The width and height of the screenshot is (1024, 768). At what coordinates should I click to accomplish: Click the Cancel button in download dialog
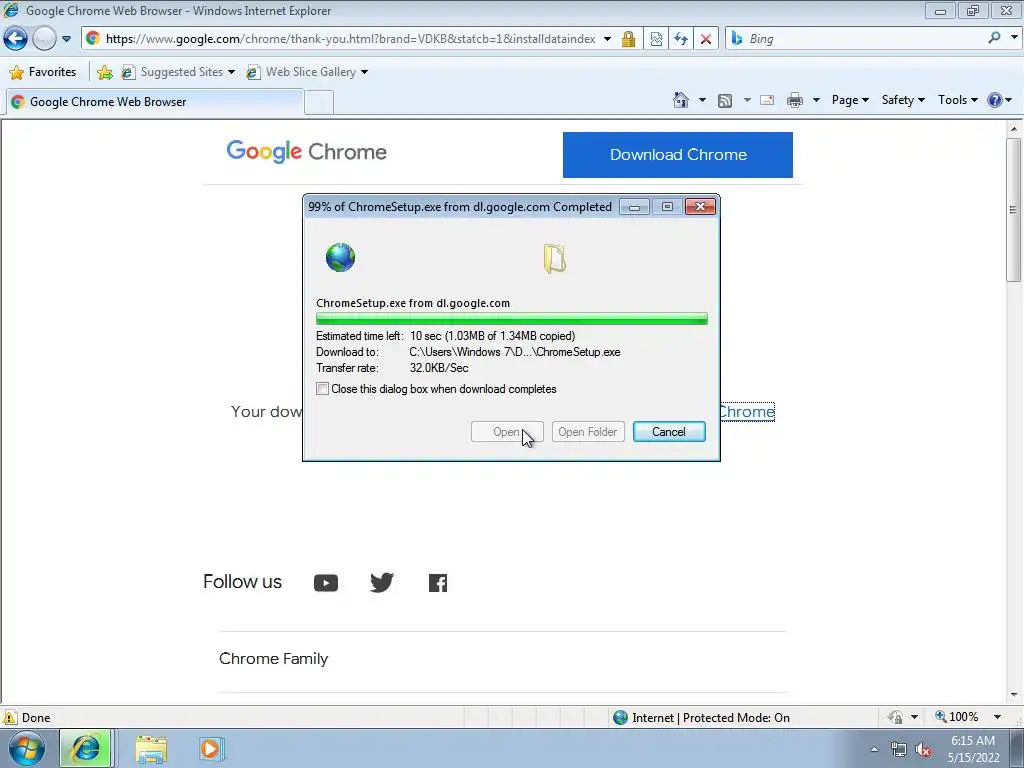pyautogui.click(x=669, y=432)
